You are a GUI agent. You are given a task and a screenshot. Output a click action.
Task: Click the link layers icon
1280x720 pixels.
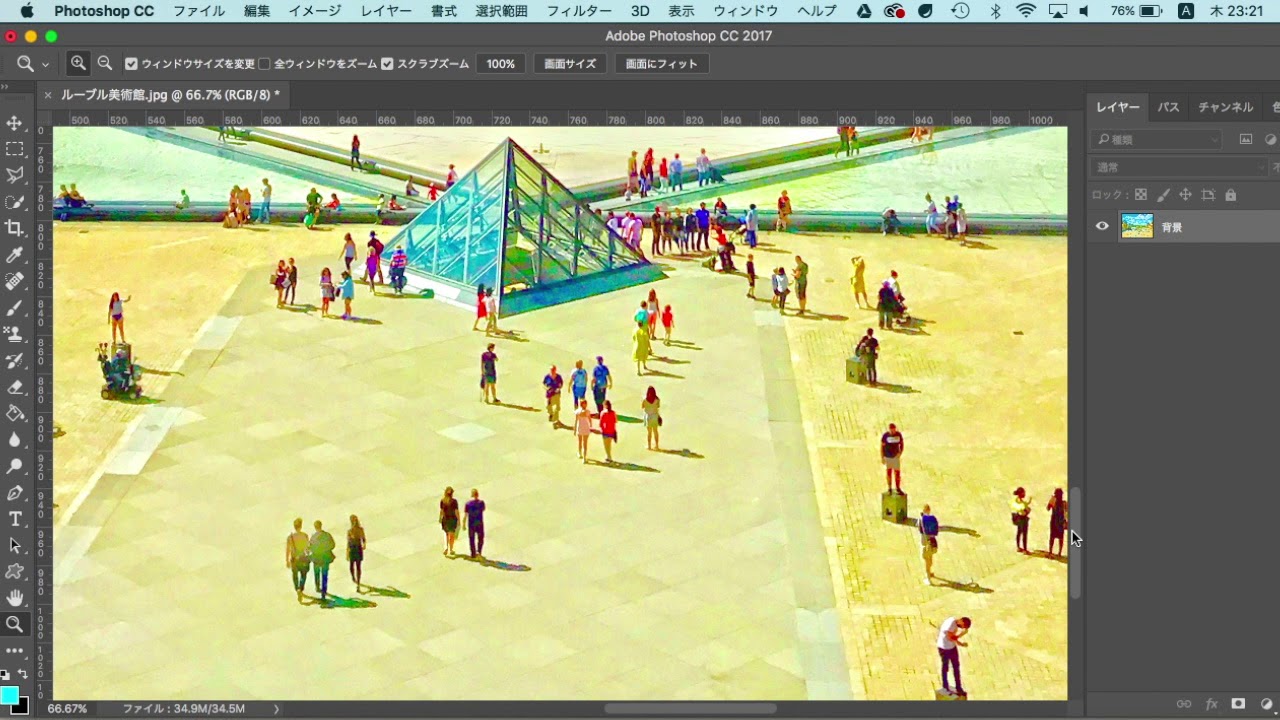click(x=1184, y=704)
